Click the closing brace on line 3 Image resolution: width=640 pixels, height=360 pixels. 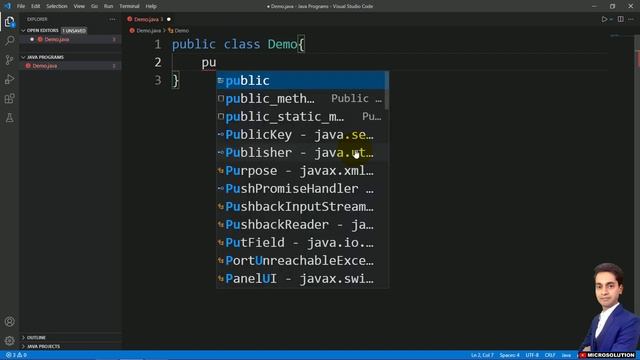click(176, 80)
